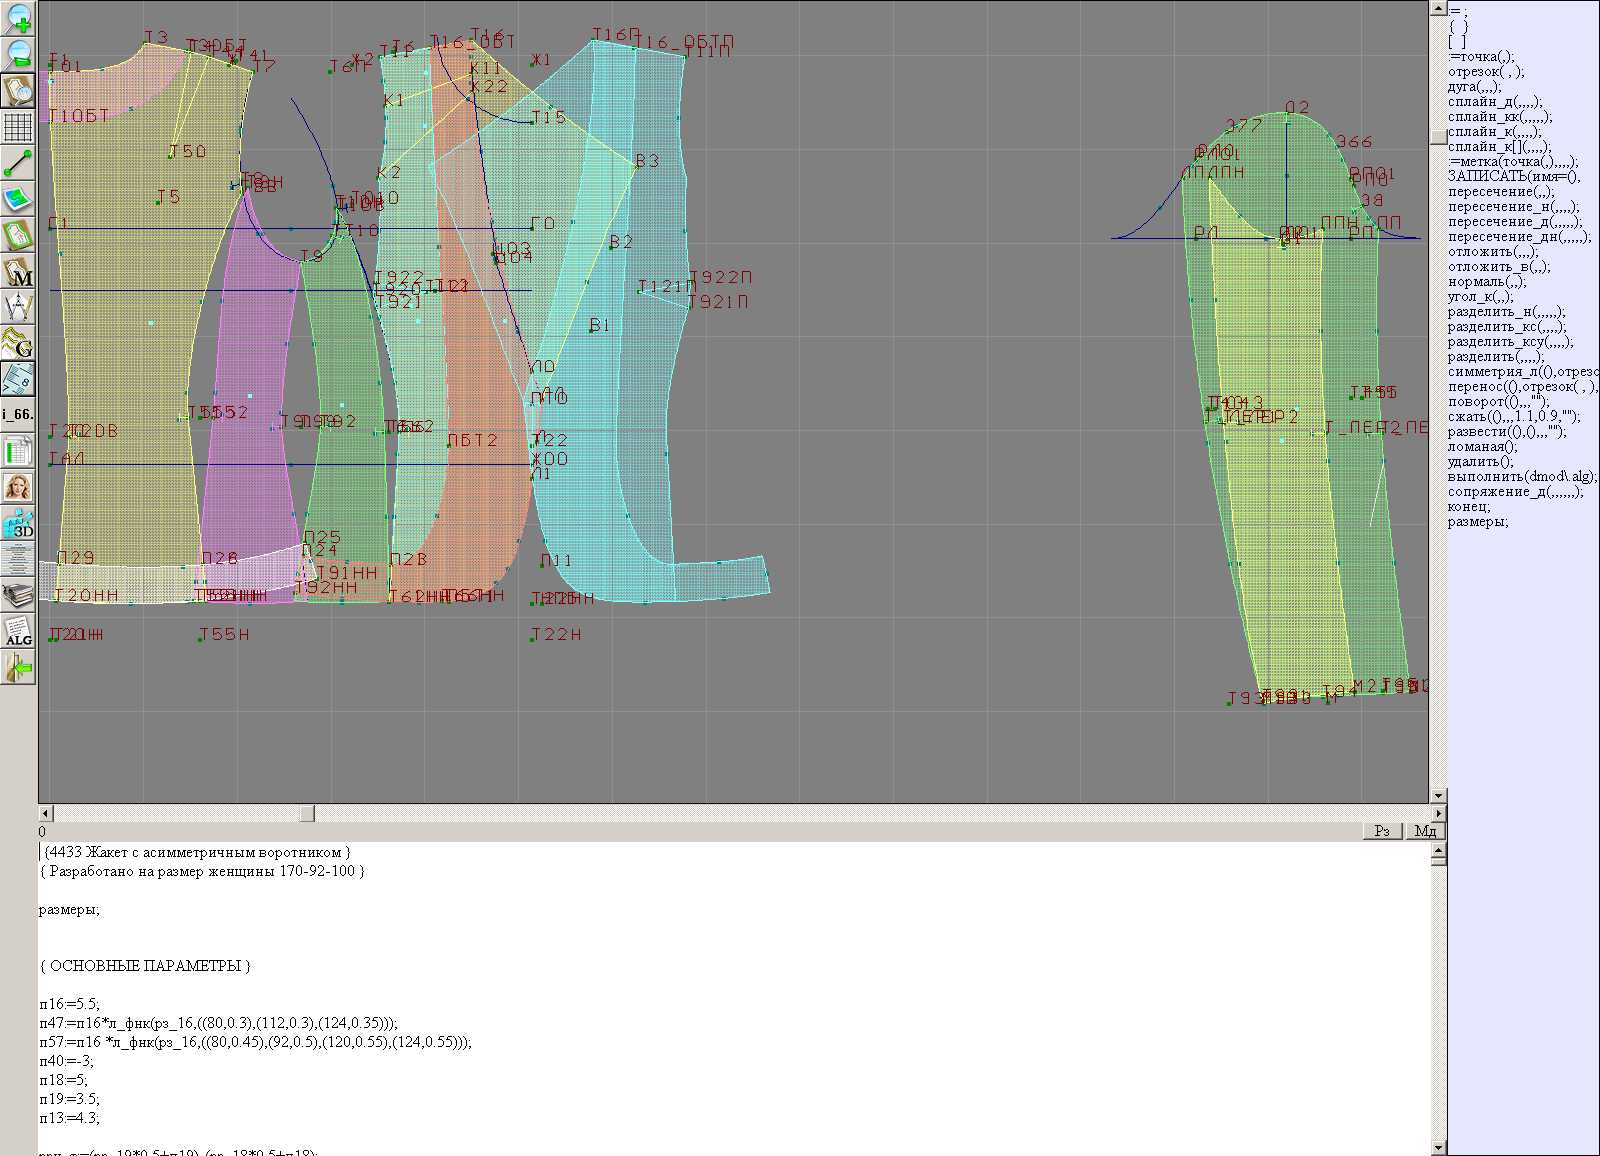The width and height of the screenshot is (1600, 1156).
Task: Open the ALG algorithm document icon
Action: click(18, 631)
